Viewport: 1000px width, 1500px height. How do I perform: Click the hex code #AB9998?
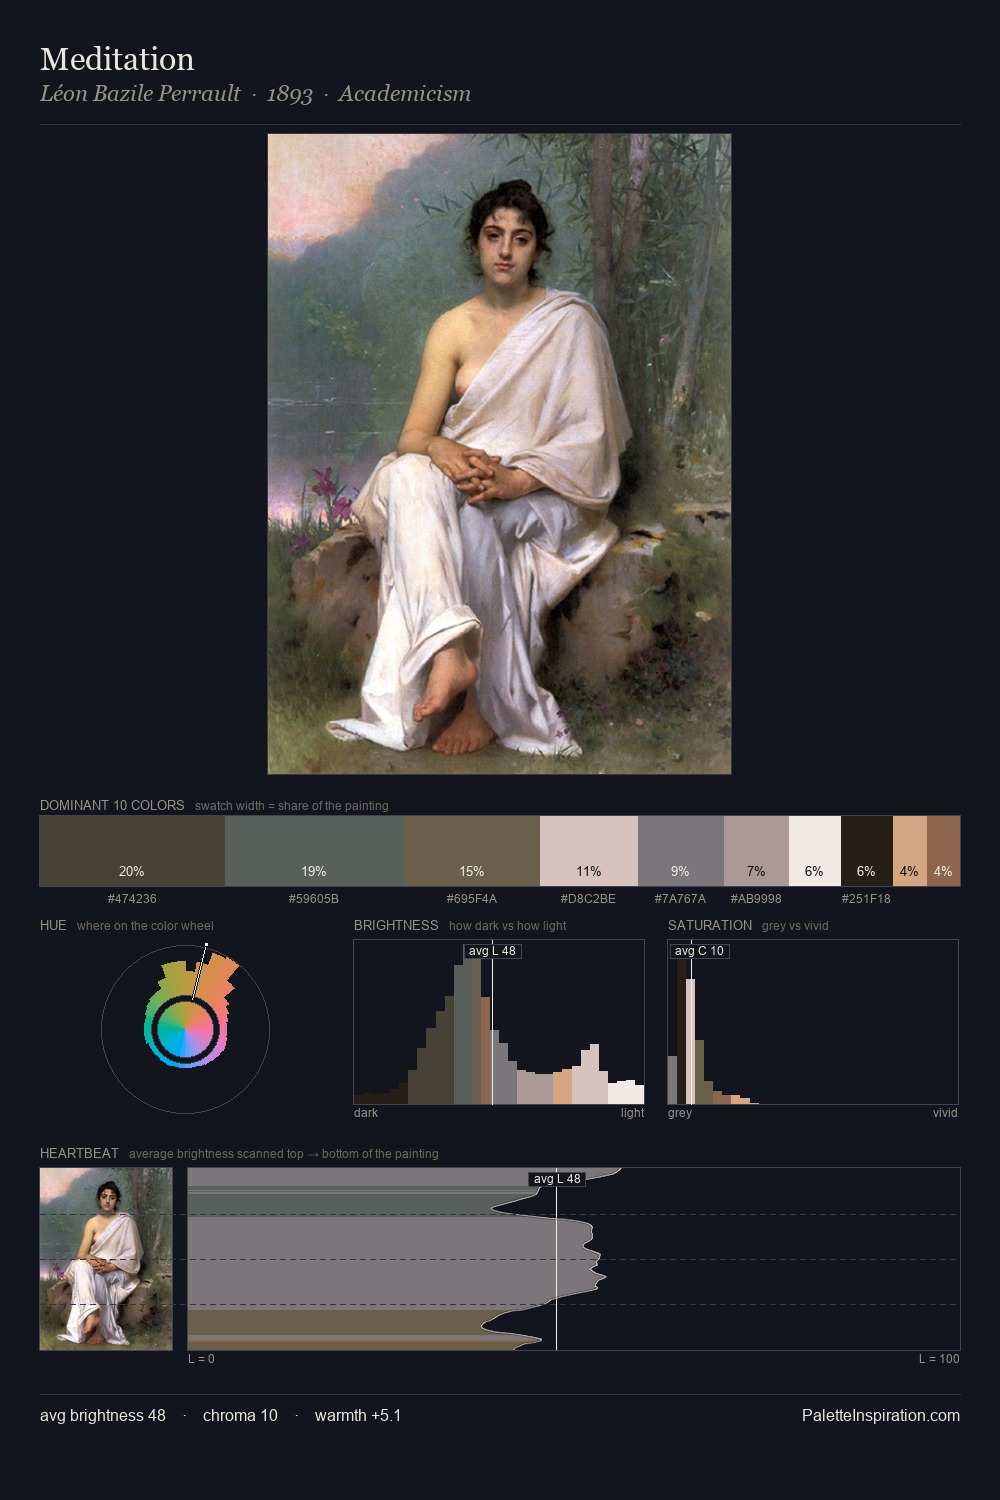(x=756, y=899)
